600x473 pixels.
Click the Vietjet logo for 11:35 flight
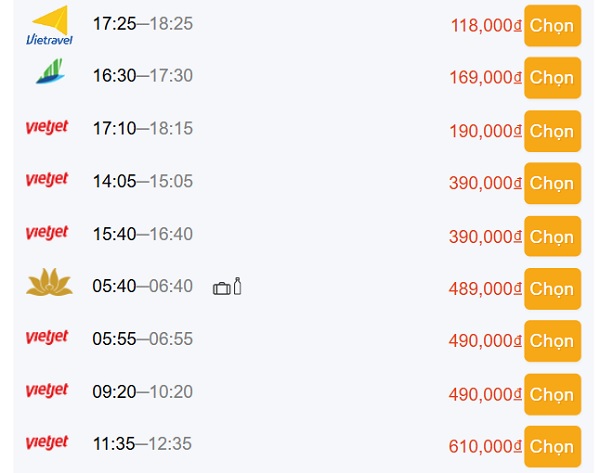(x=47, y=443)
